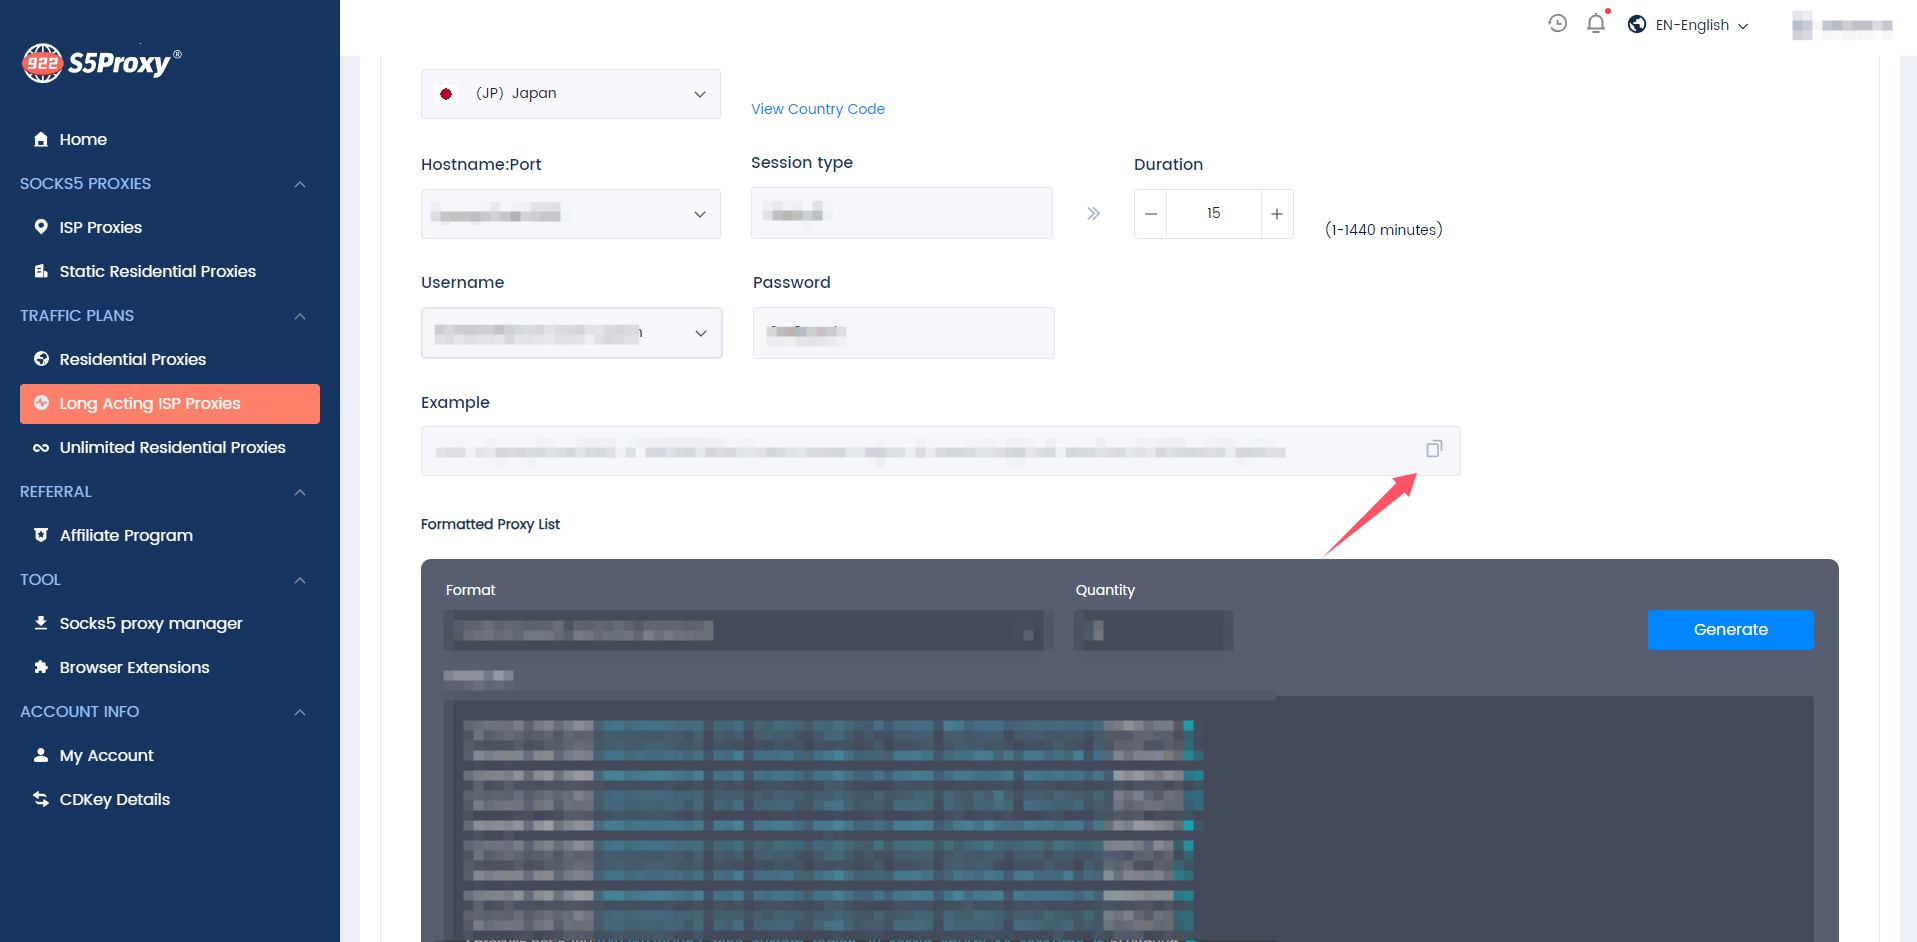Go to Home menu item
Viewport: 1917px width, 942px height.
[x=170, y=139]
